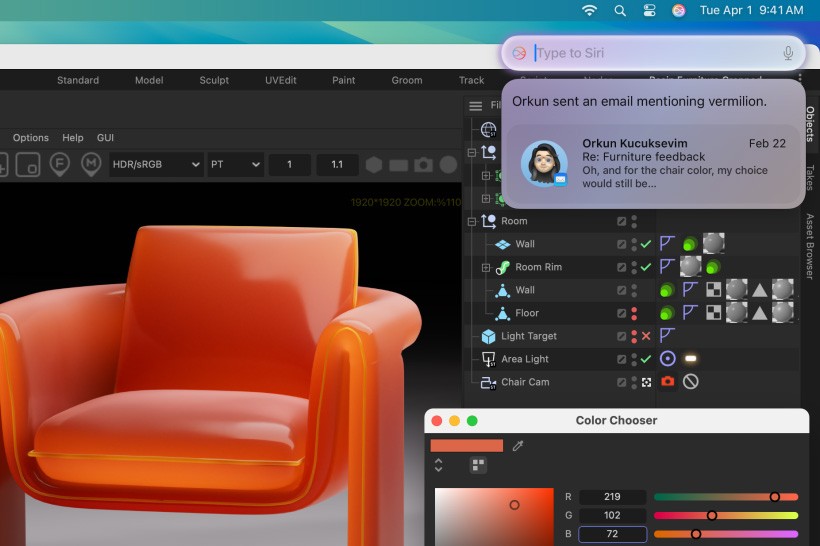820x546 pixels.
Task: Open the Objects panel hamburger menu
Action: pos(476,105)
